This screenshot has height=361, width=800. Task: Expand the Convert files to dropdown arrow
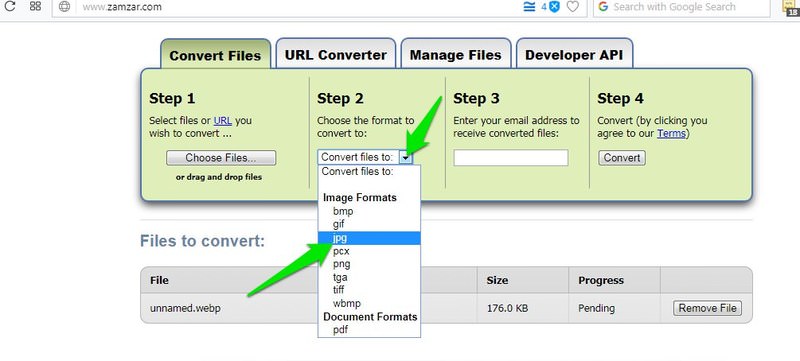(406, 158)
